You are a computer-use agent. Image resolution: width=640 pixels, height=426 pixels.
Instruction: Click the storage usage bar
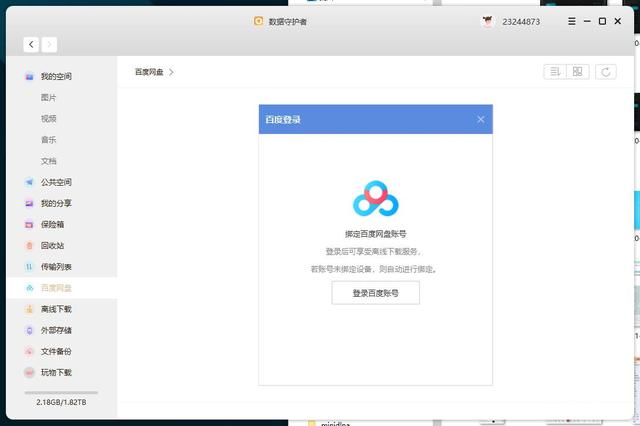(61, 393)
